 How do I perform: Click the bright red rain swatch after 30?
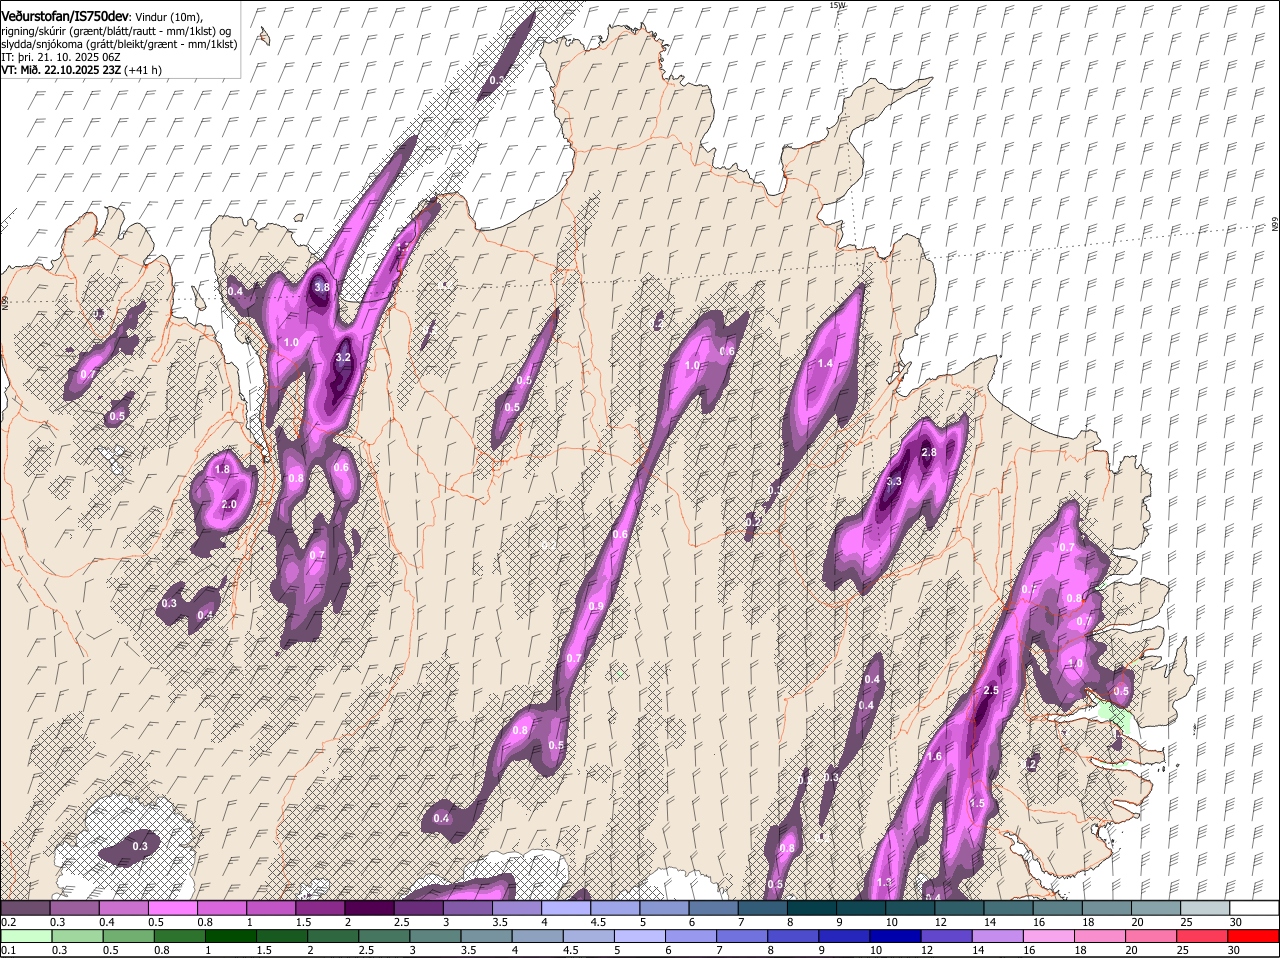pyautogui.click(x=1255, y=937)
